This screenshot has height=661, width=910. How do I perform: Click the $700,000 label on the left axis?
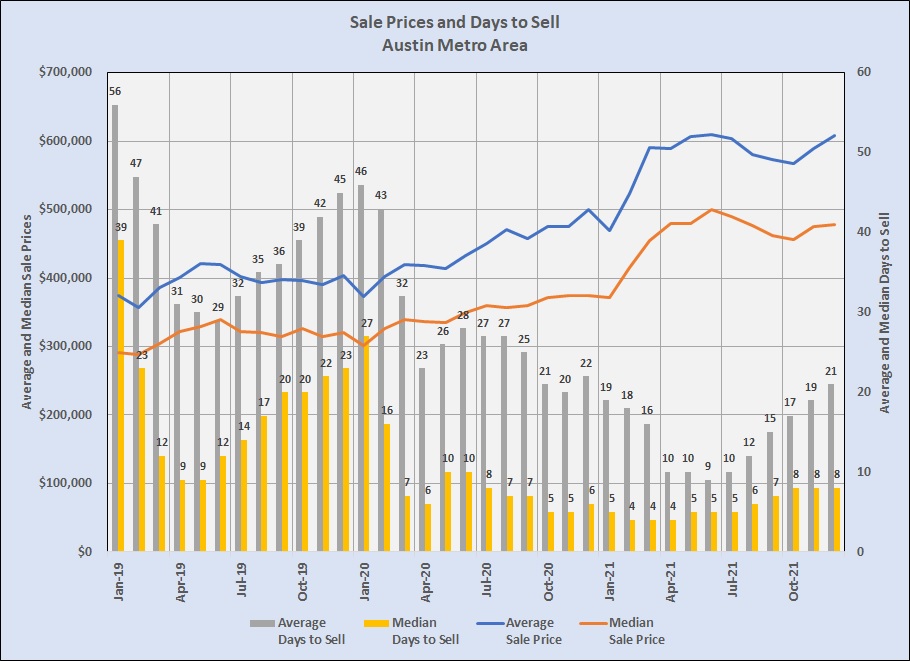pos(65,72)
